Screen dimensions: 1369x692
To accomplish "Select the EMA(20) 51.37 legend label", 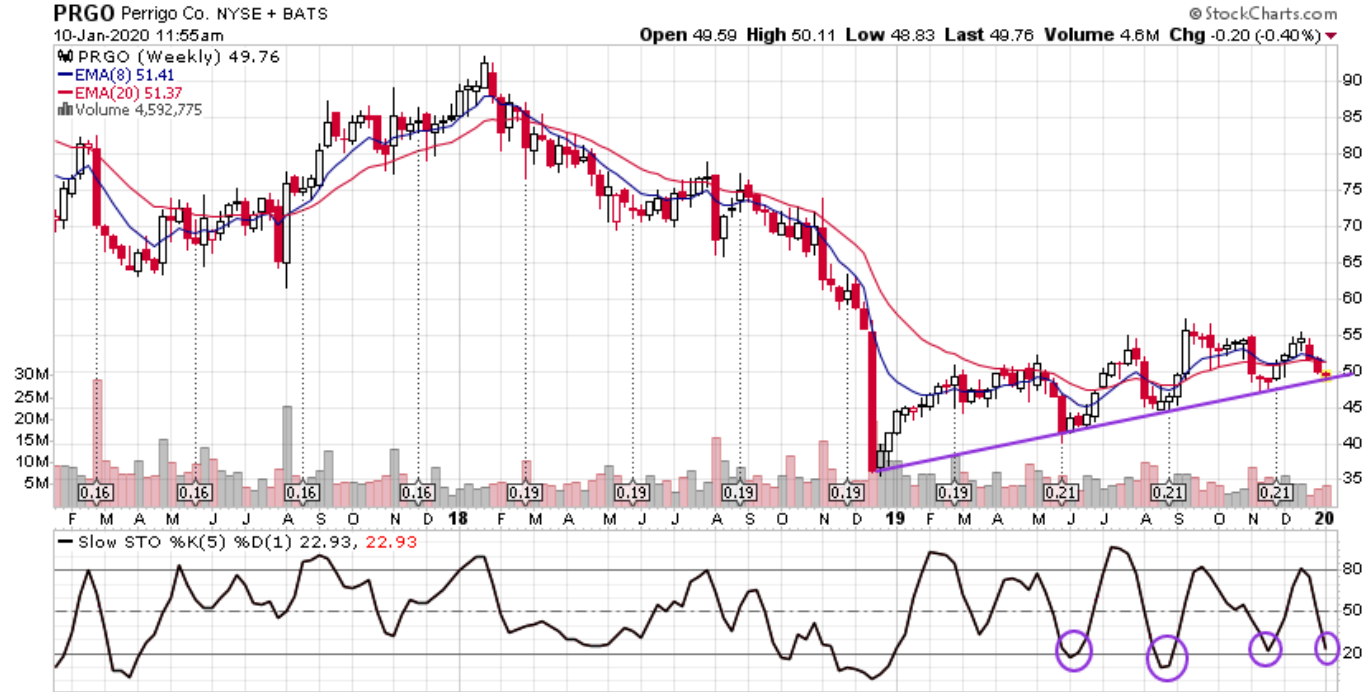I will pos(122,92).
